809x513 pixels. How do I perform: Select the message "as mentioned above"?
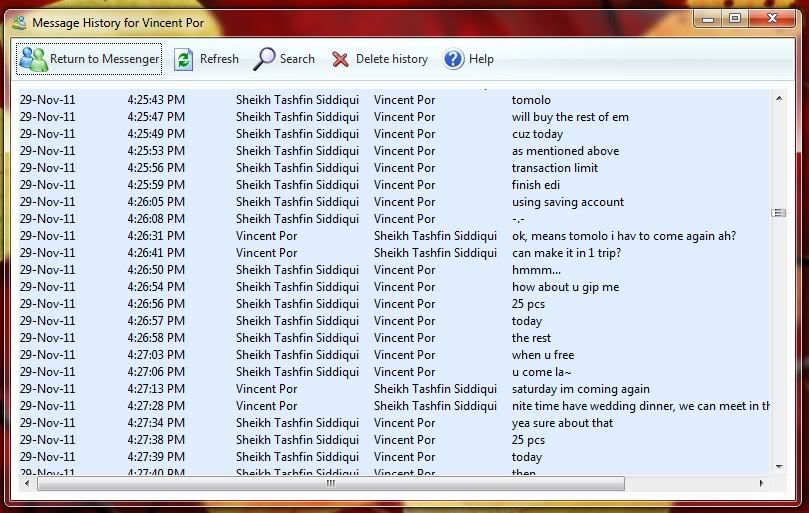[565, 151]
